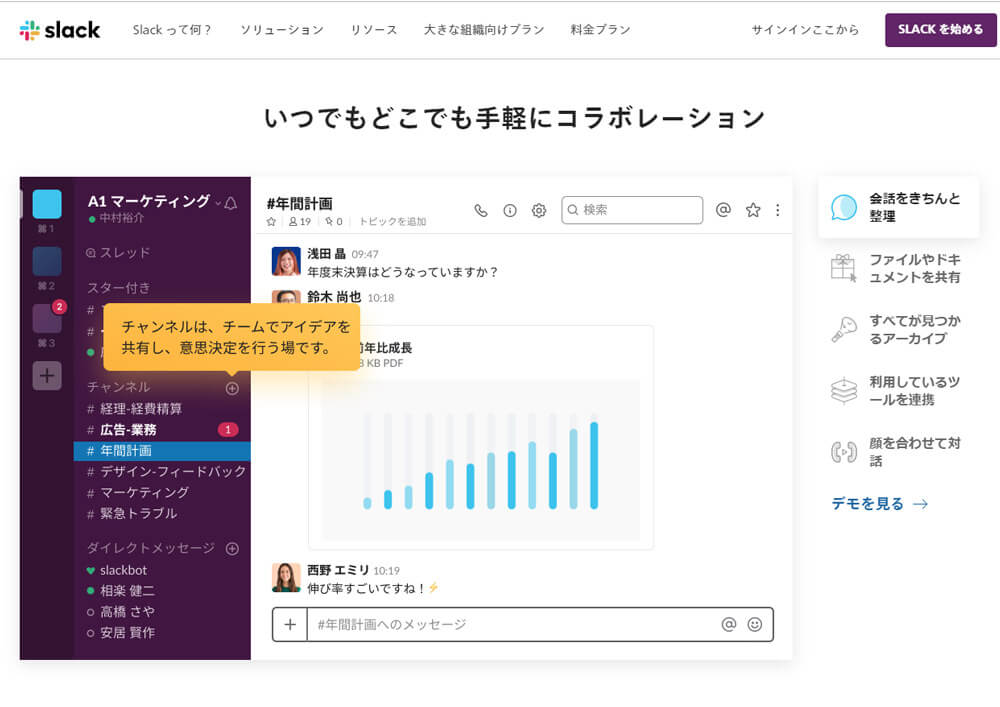Add a channel with the plus beside チャンネル
Image resolution: width=1000 pixels, height=707 pixels.
pyautogui.click(x=232, y=388)
